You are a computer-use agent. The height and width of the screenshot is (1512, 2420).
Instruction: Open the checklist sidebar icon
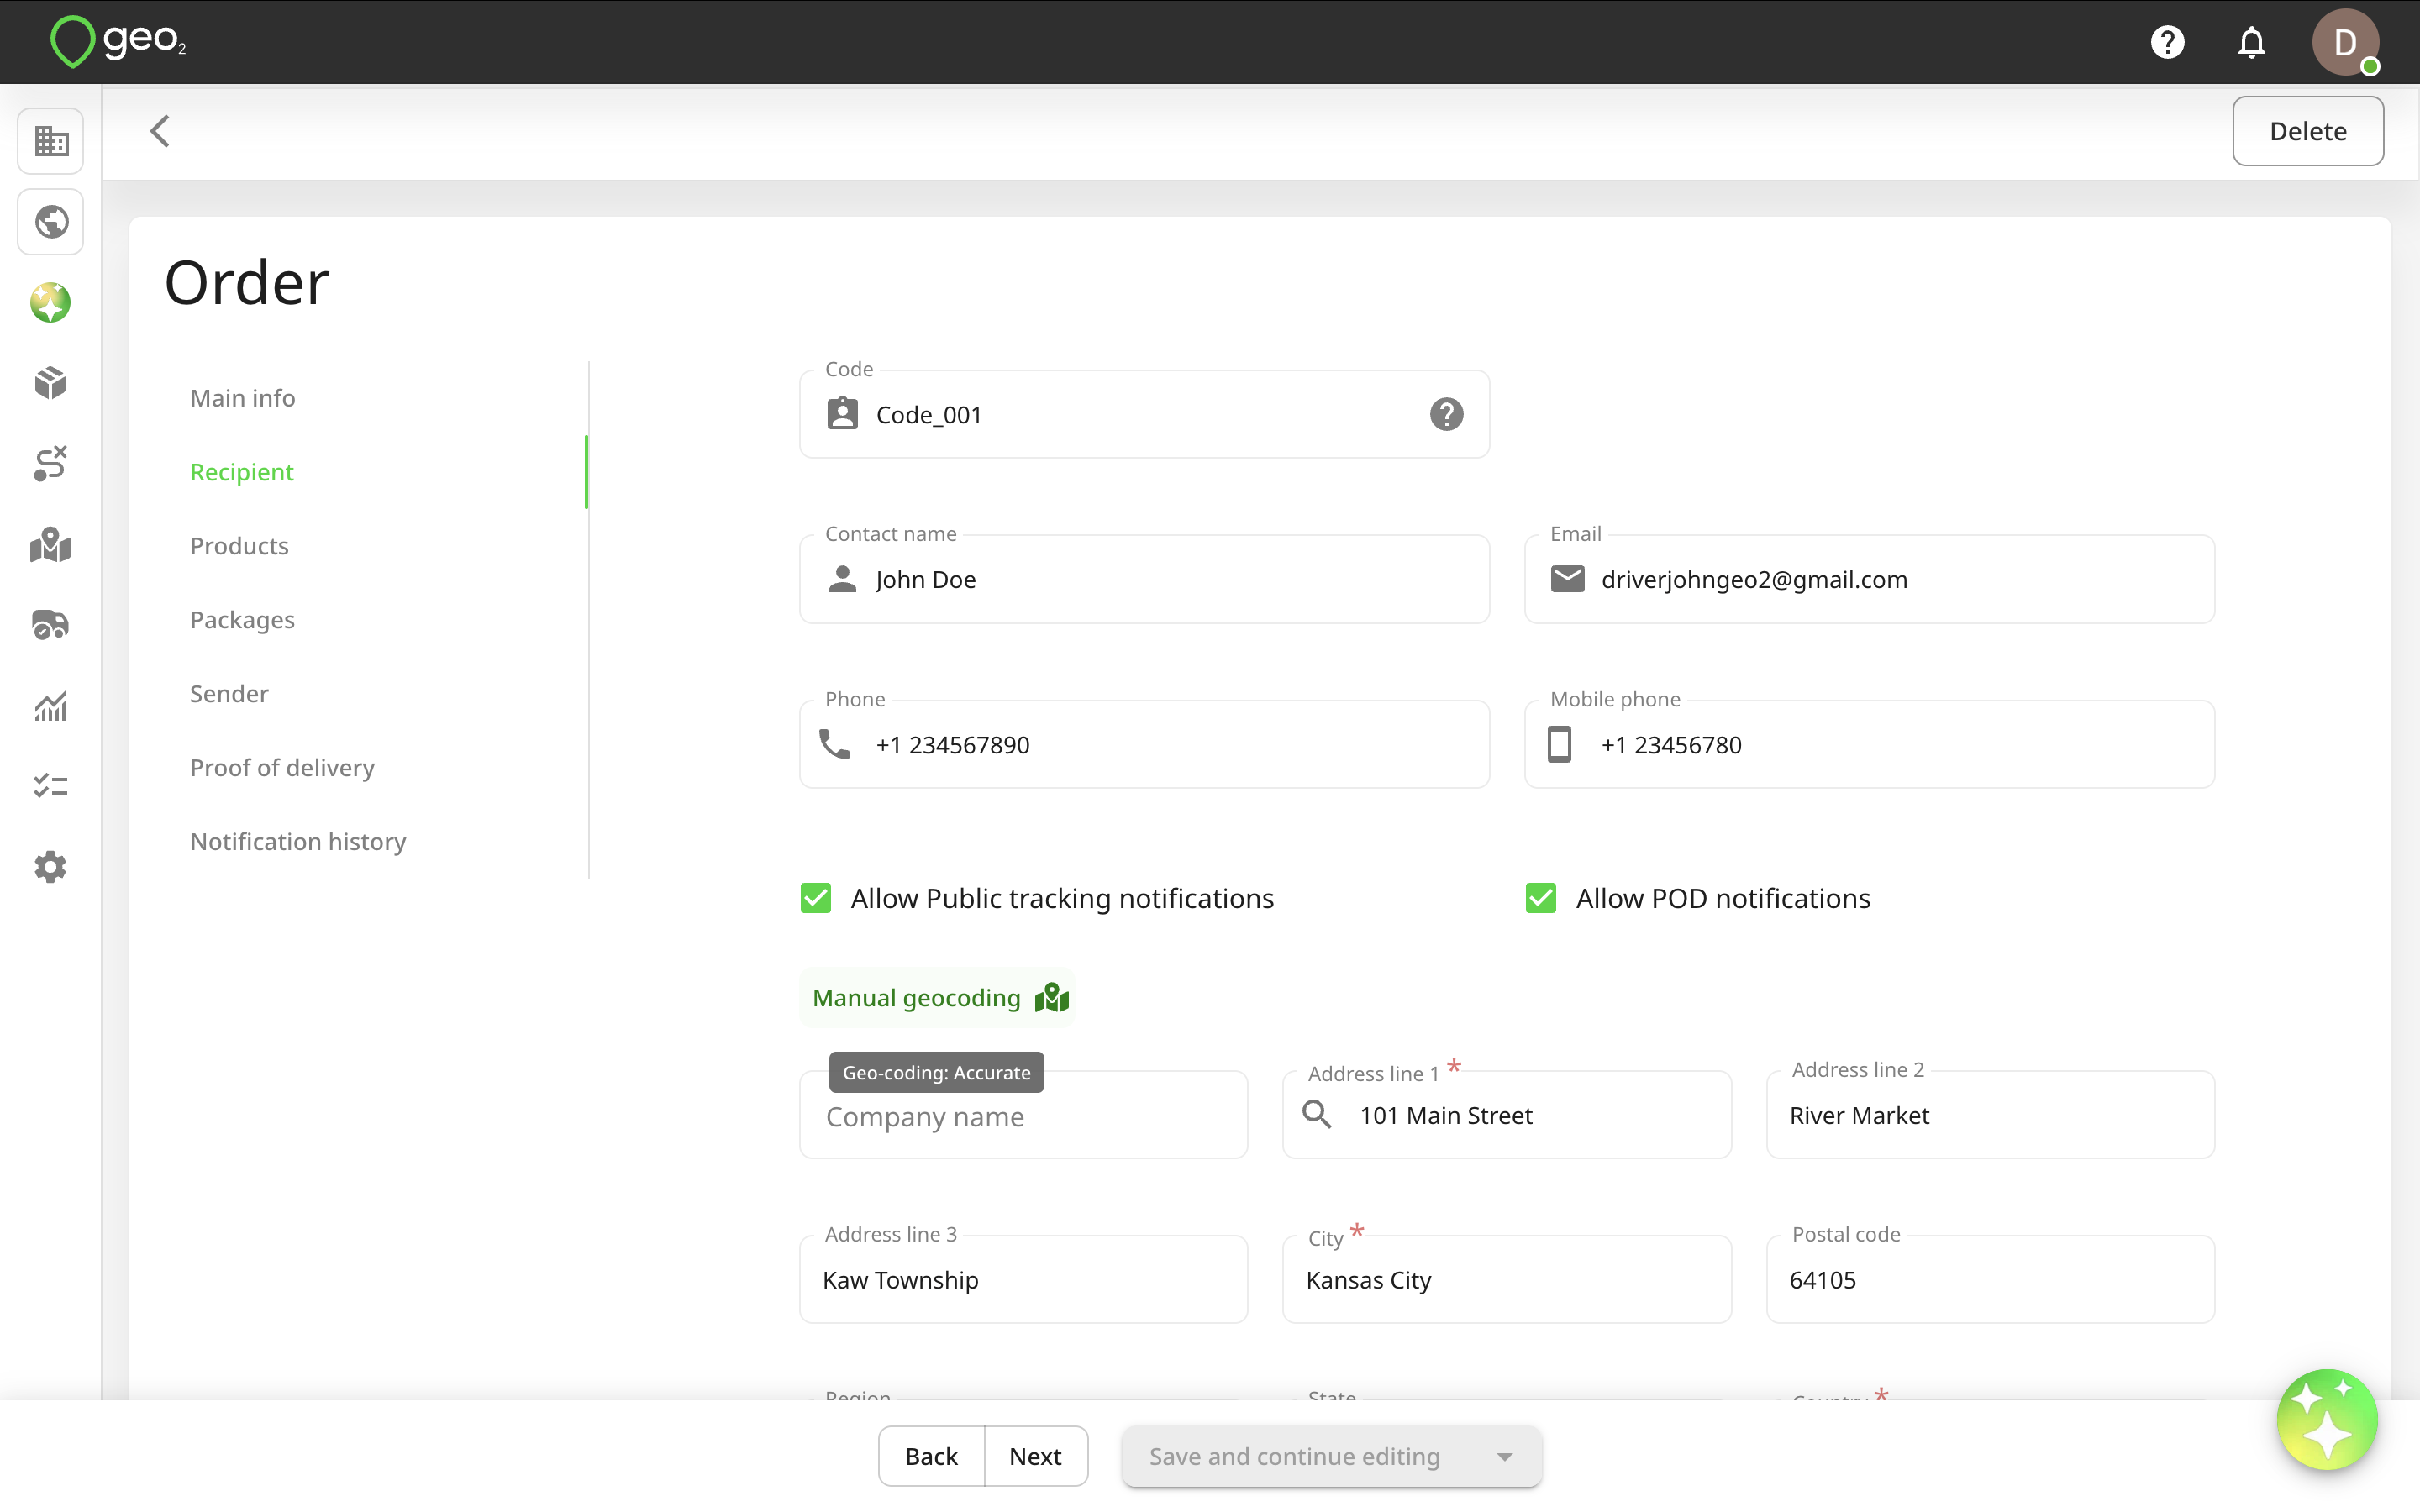pyautogui.click(x=50, y=786)
